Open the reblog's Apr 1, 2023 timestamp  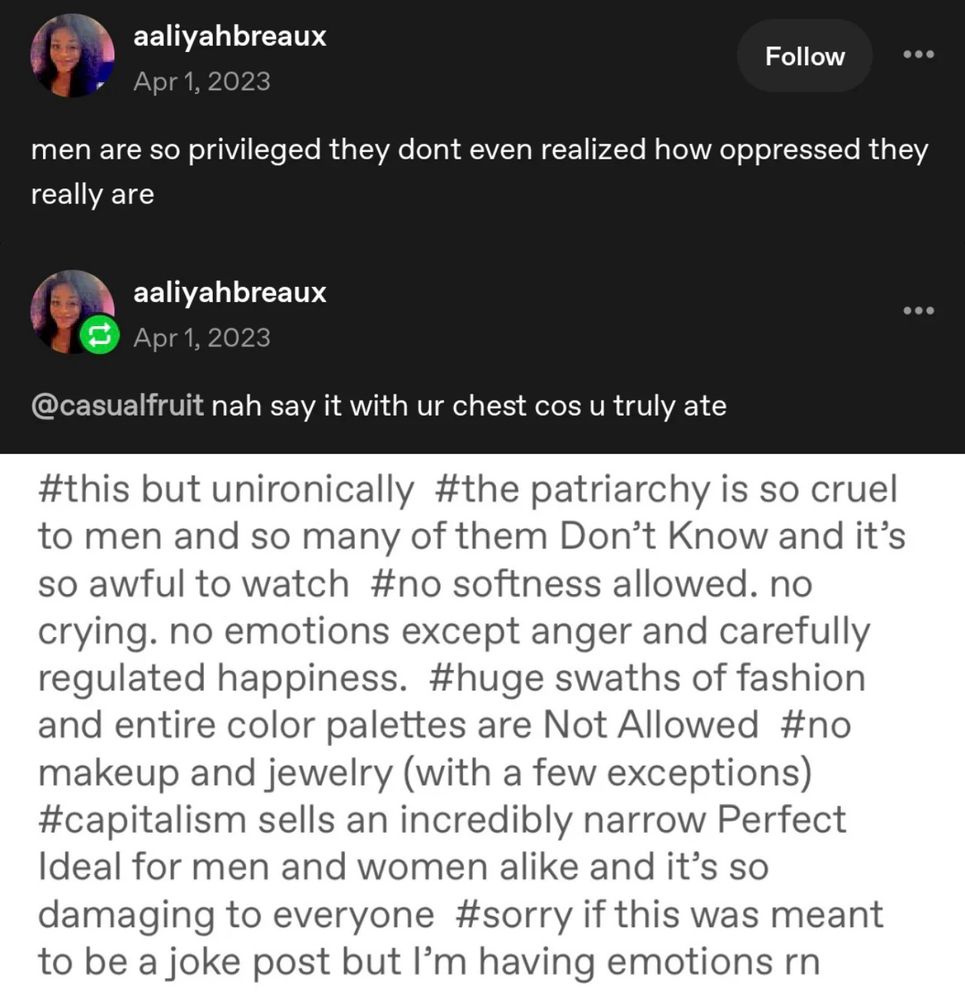(201, 337)
